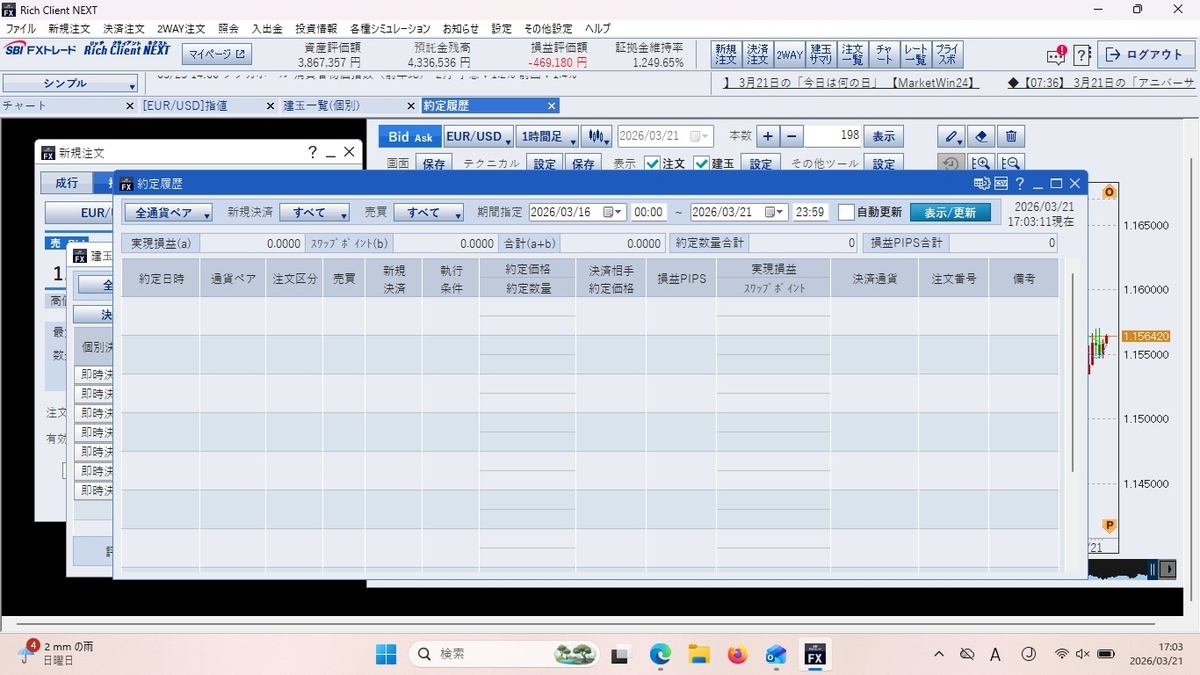1200x675 pixels.
Task: Click the trash icon to delete drawings
Action: (x=1011, y=136)
